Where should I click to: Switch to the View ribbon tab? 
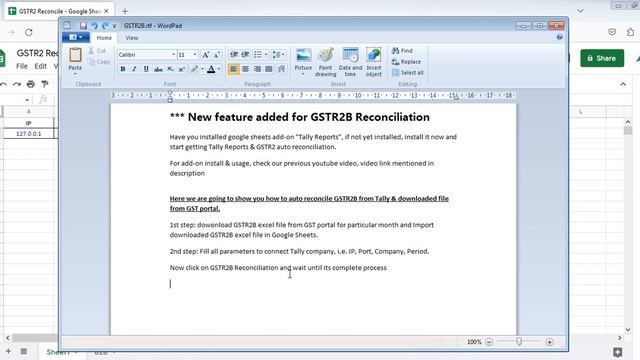pos(131,38)
